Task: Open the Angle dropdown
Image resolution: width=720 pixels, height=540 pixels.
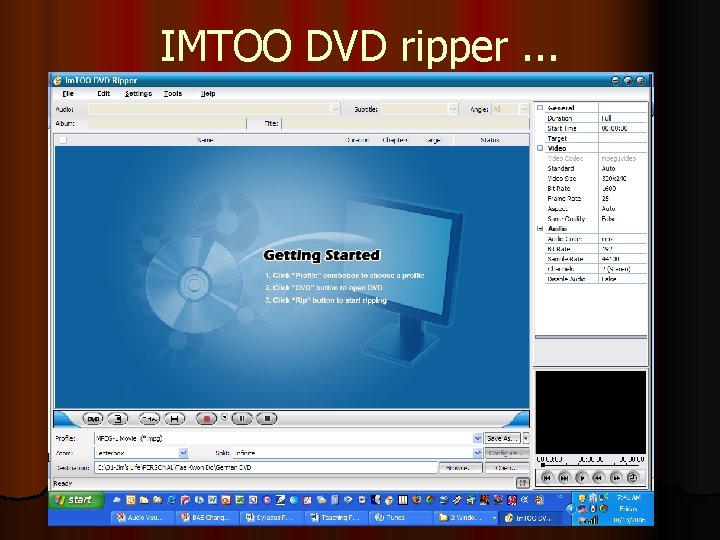Action: click(524, 109)
